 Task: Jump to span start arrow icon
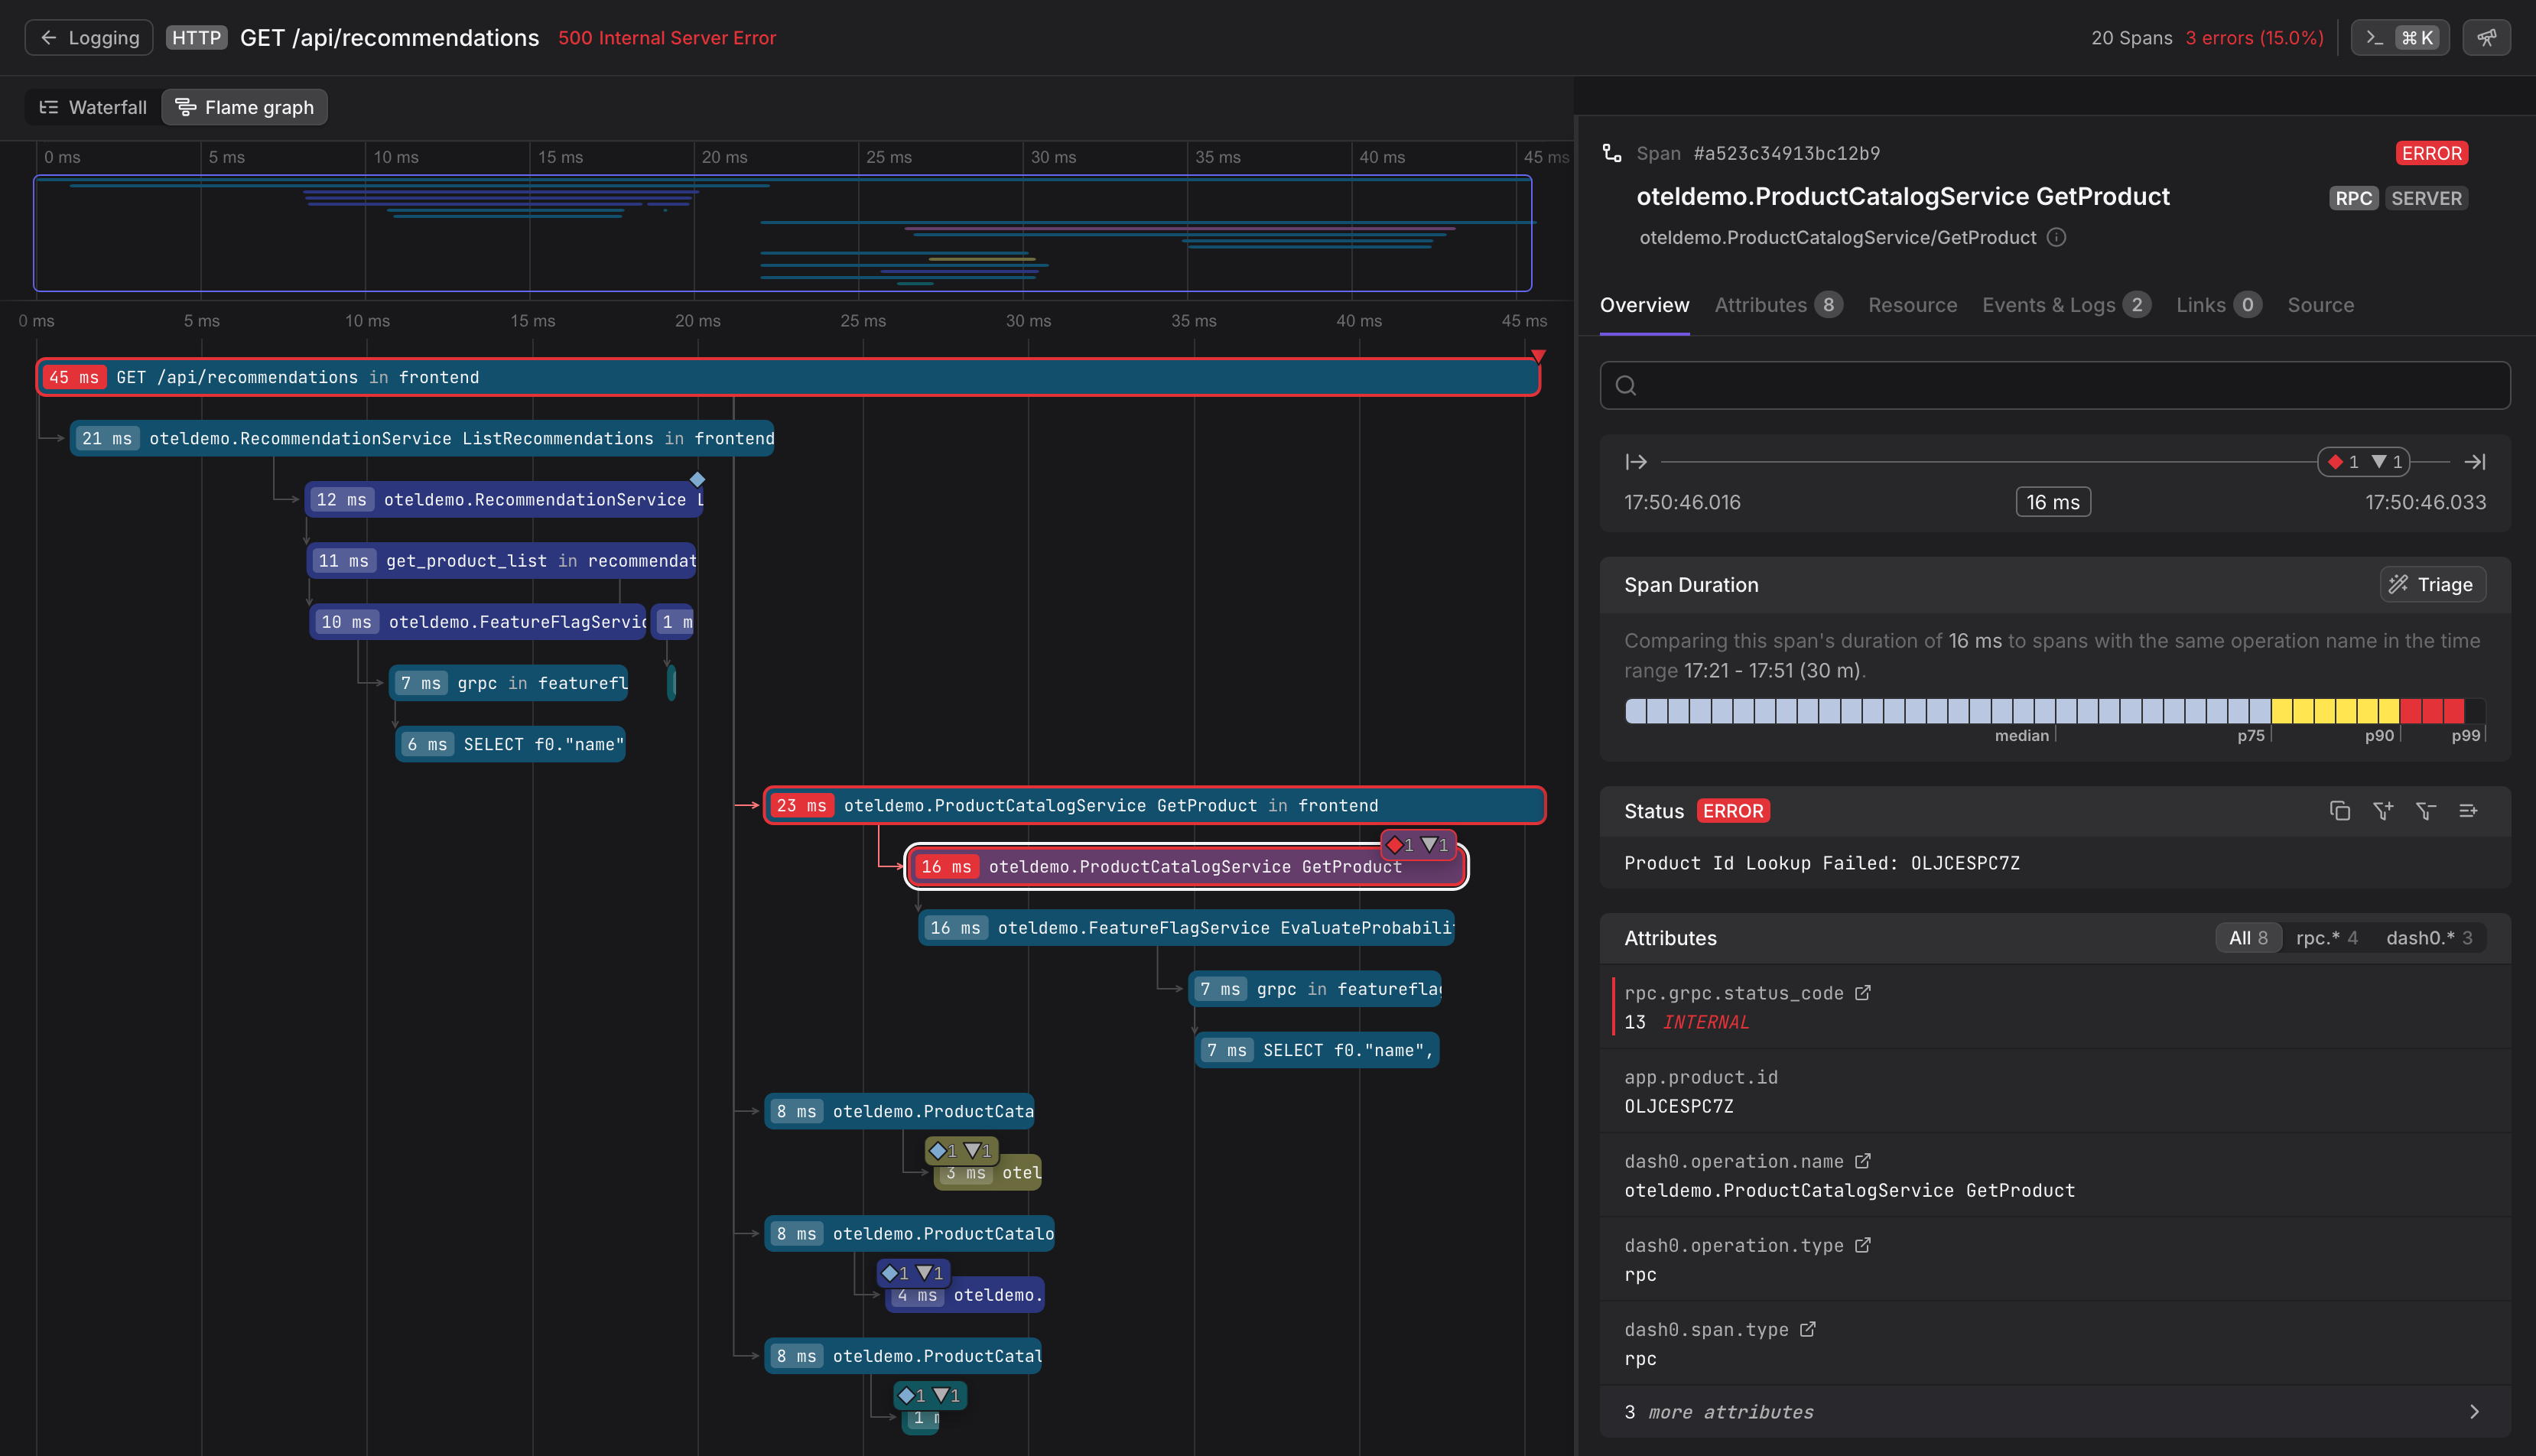pyautogui.click(x=1636, y=462)
